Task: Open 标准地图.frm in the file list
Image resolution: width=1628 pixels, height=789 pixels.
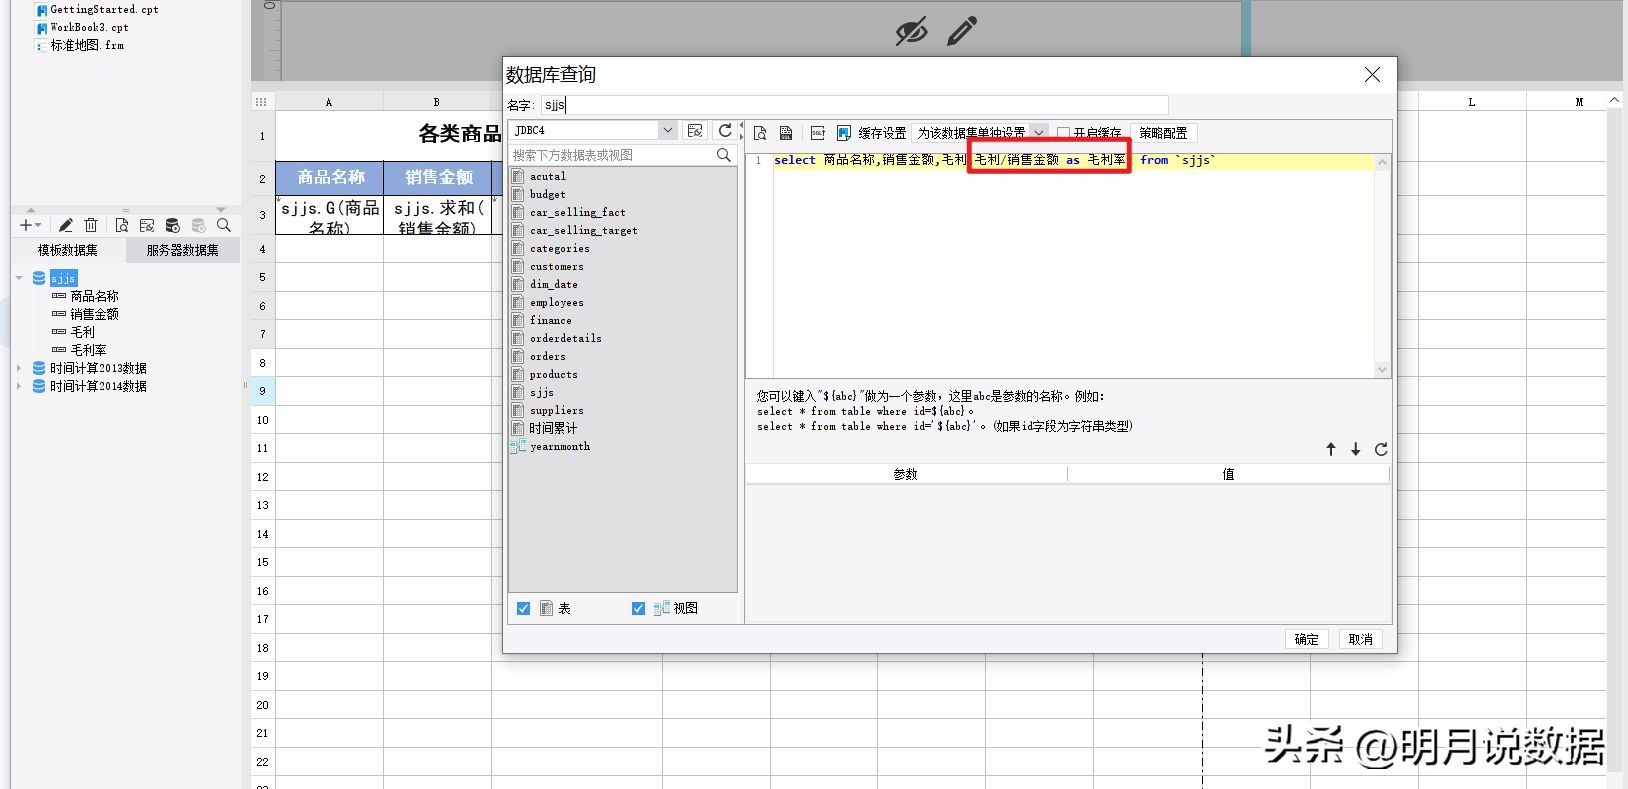Action: [x=87, y=45]
